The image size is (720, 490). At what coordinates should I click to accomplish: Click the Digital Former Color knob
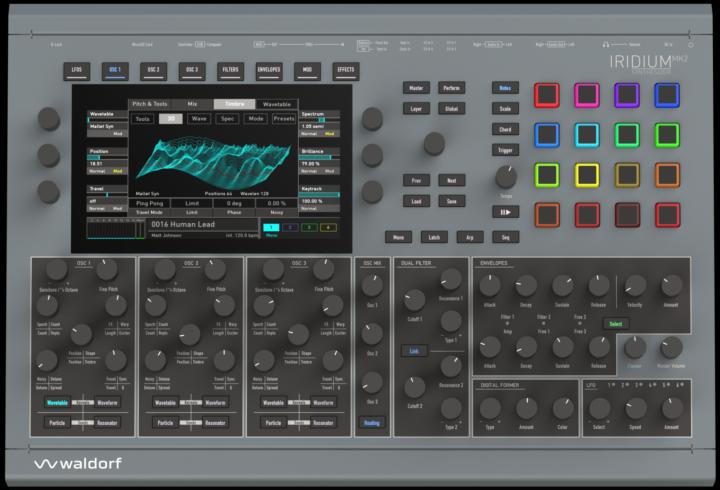[563, 408]
